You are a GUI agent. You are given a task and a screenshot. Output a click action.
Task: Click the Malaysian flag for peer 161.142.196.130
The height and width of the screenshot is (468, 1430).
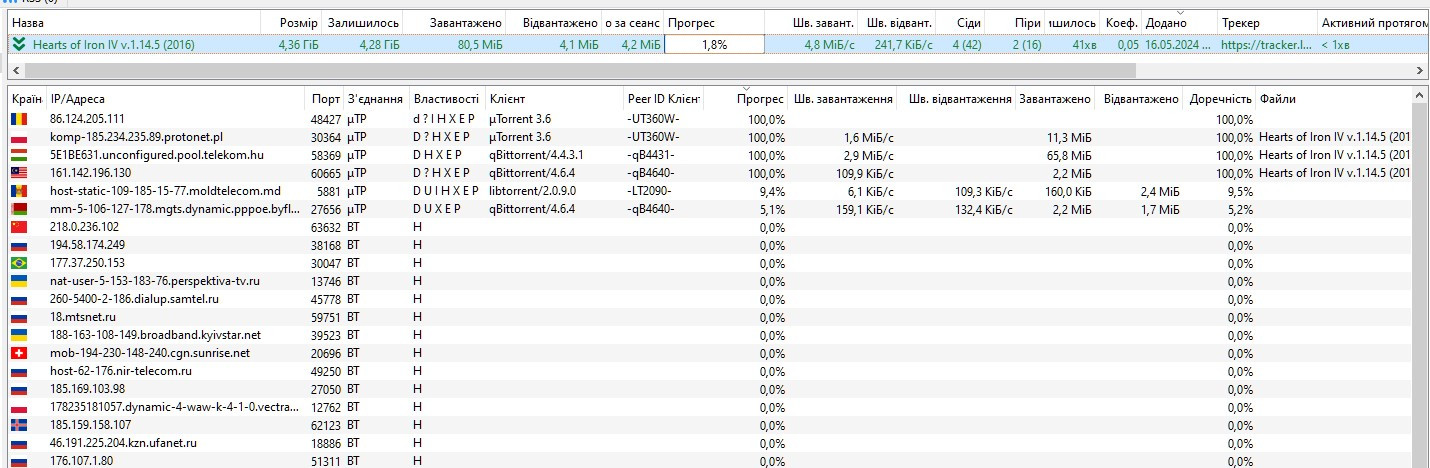[x=19, y=173]
